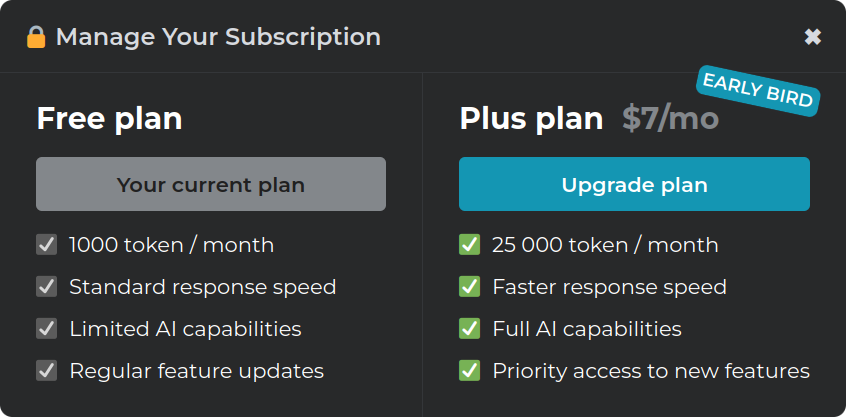Click green checkmark beside 25 000 token / month

469,245
